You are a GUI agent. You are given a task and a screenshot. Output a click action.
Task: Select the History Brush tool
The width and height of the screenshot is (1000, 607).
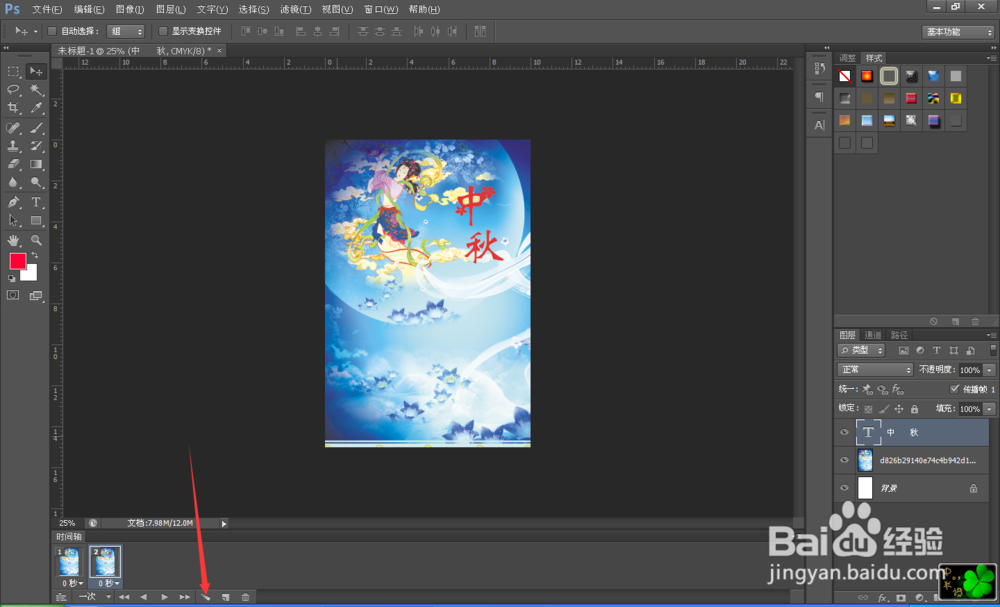(x=36, y=146)
